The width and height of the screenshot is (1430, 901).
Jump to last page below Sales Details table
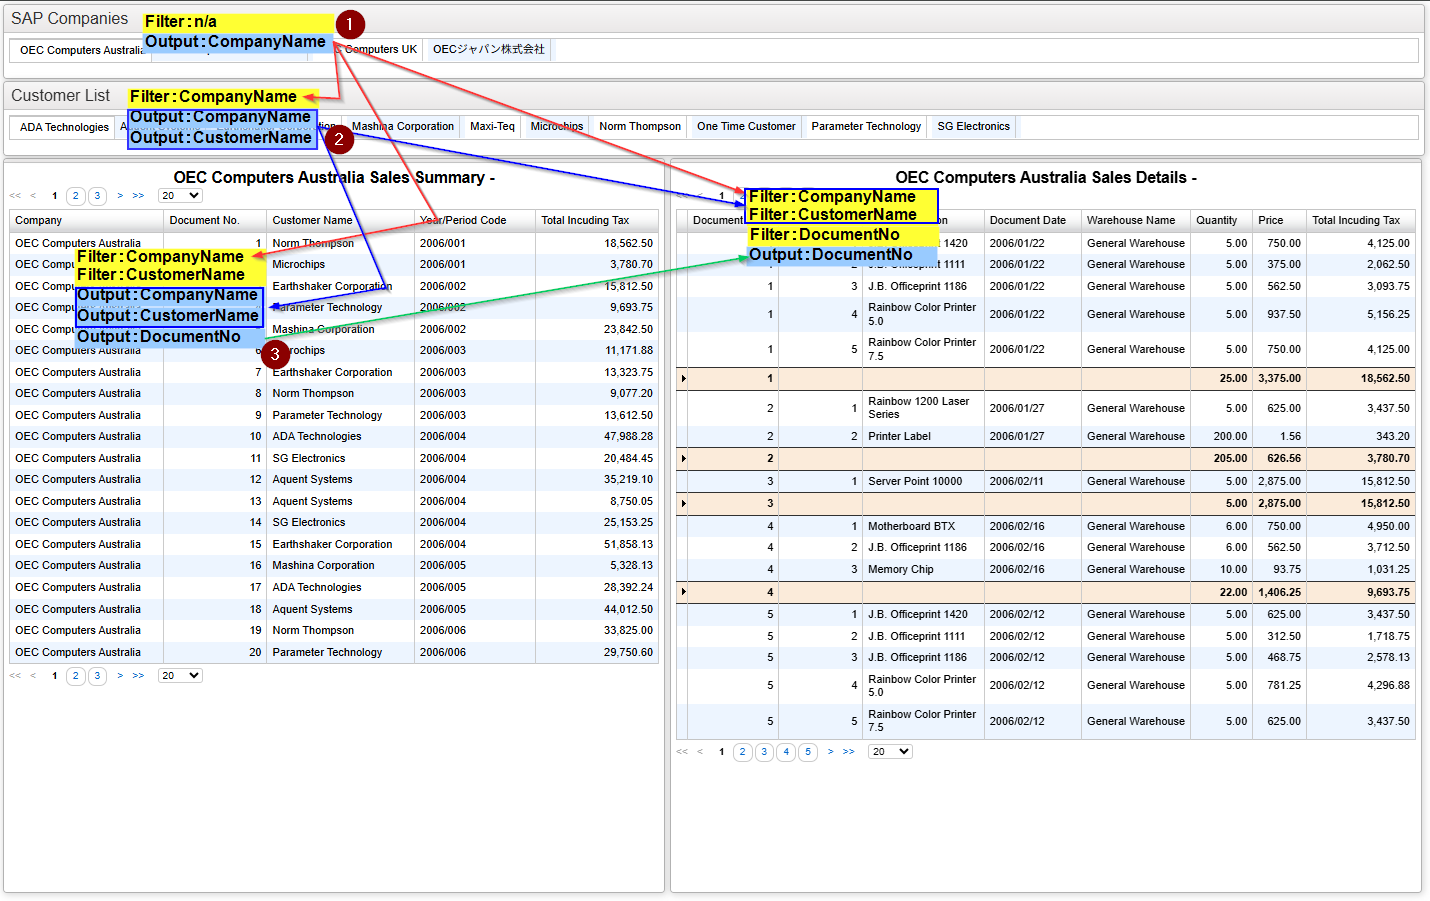tap(848, 752)
